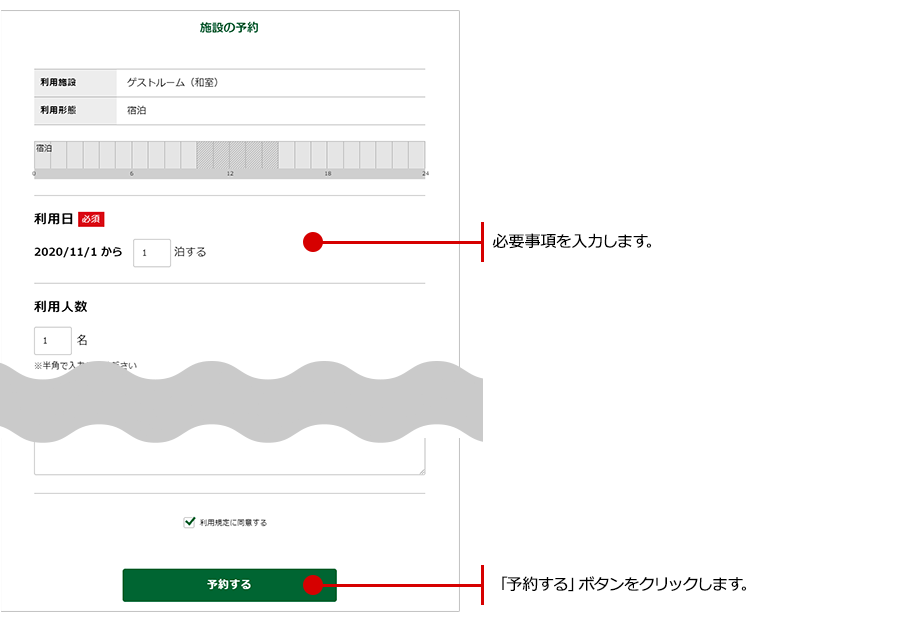Focus the nights input before 泊する
This screenshot has height=624, width=900.
click(152, 252)
